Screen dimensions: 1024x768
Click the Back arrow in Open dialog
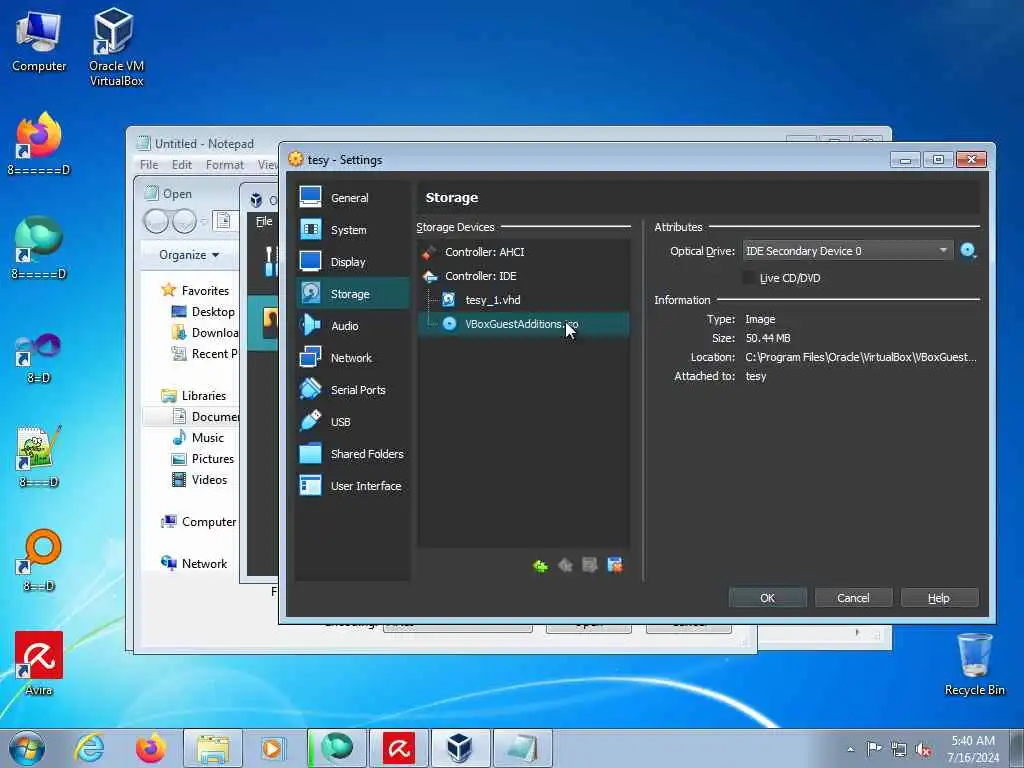156,221
